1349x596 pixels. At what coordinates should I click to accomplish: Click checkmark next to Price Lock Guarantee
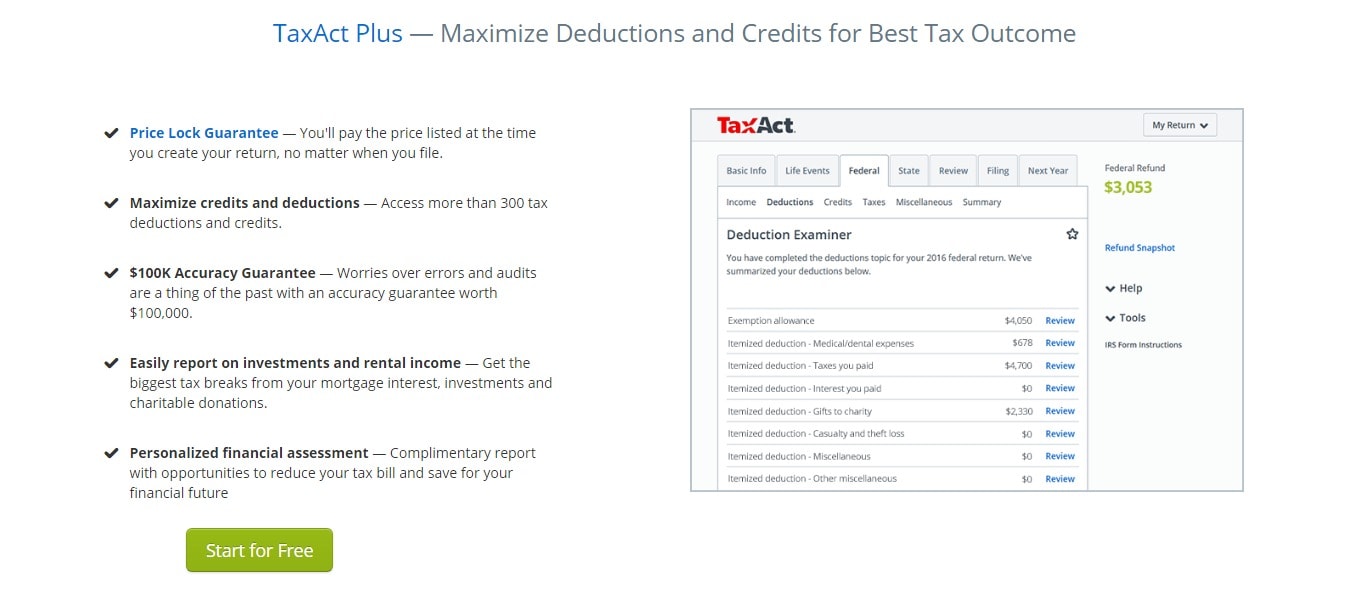coord(111,133)
